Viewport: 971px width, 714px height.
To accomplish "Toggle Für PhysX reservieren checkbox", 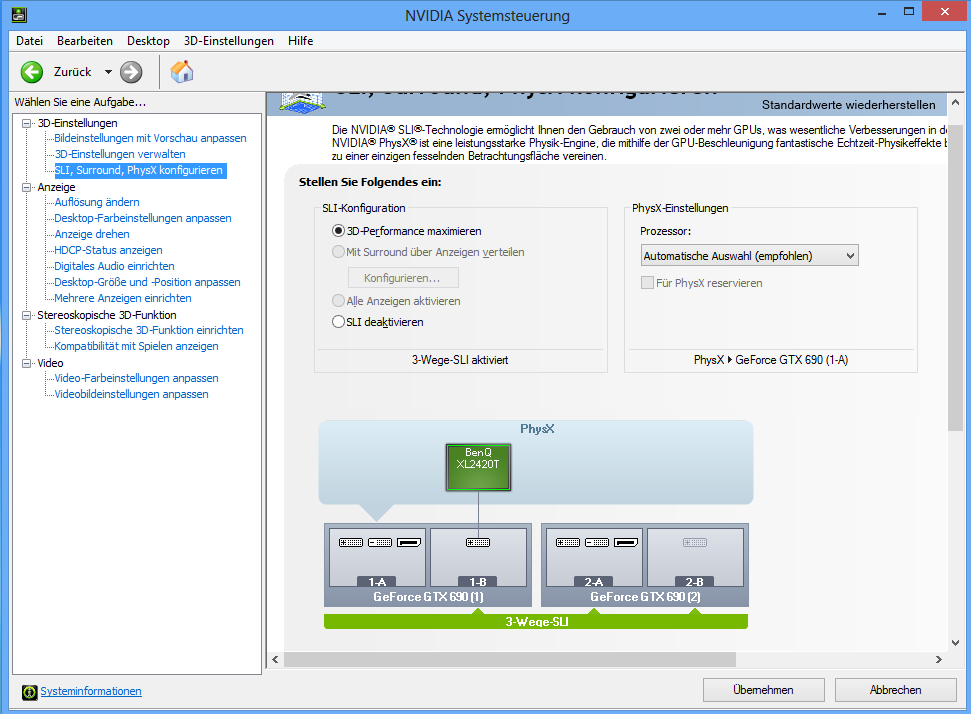I will point(647,283).
